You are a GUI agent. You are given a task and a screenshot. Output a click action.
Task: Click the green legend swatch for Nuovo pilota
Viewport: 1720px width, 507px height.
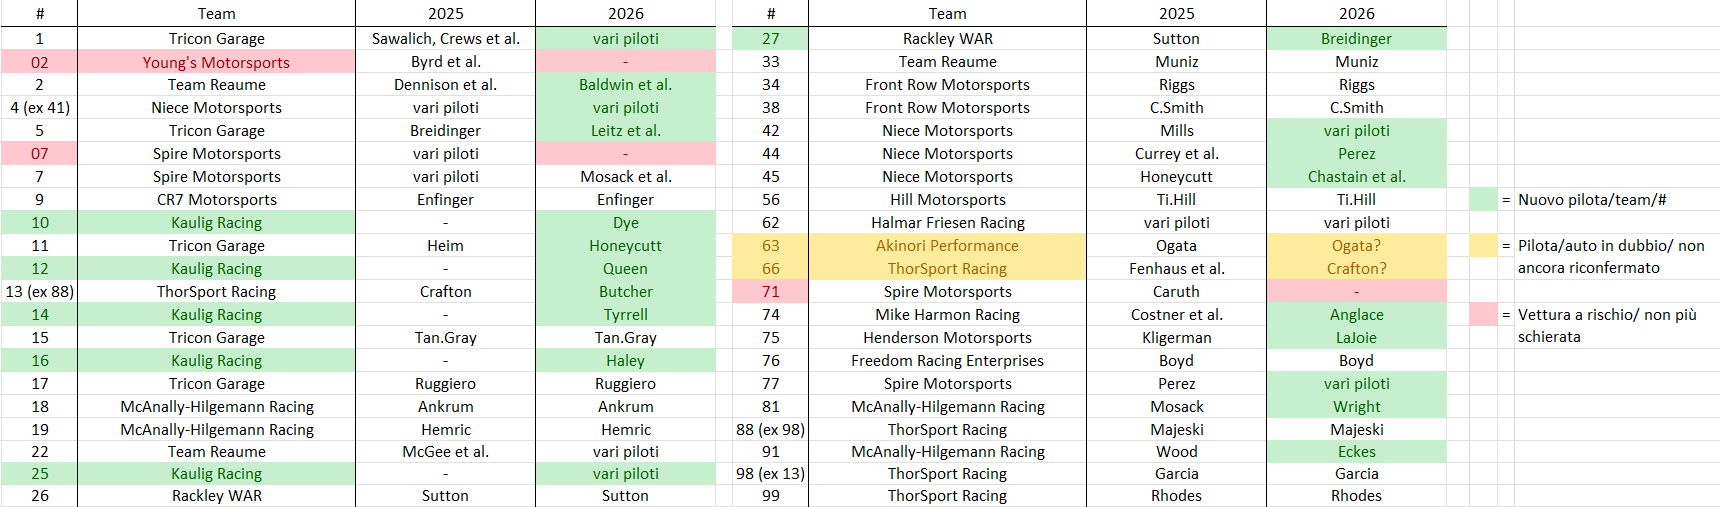point(1483,199)
